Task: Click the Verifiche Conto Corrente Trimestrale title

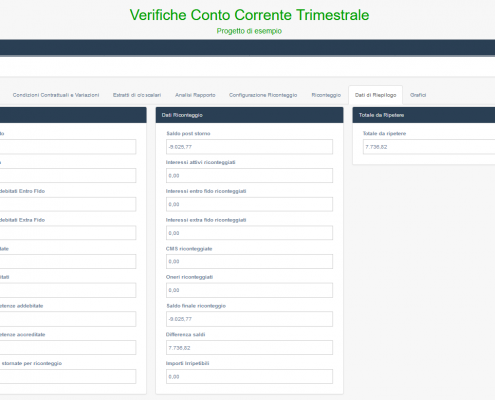Action: (x=249, y=15)
